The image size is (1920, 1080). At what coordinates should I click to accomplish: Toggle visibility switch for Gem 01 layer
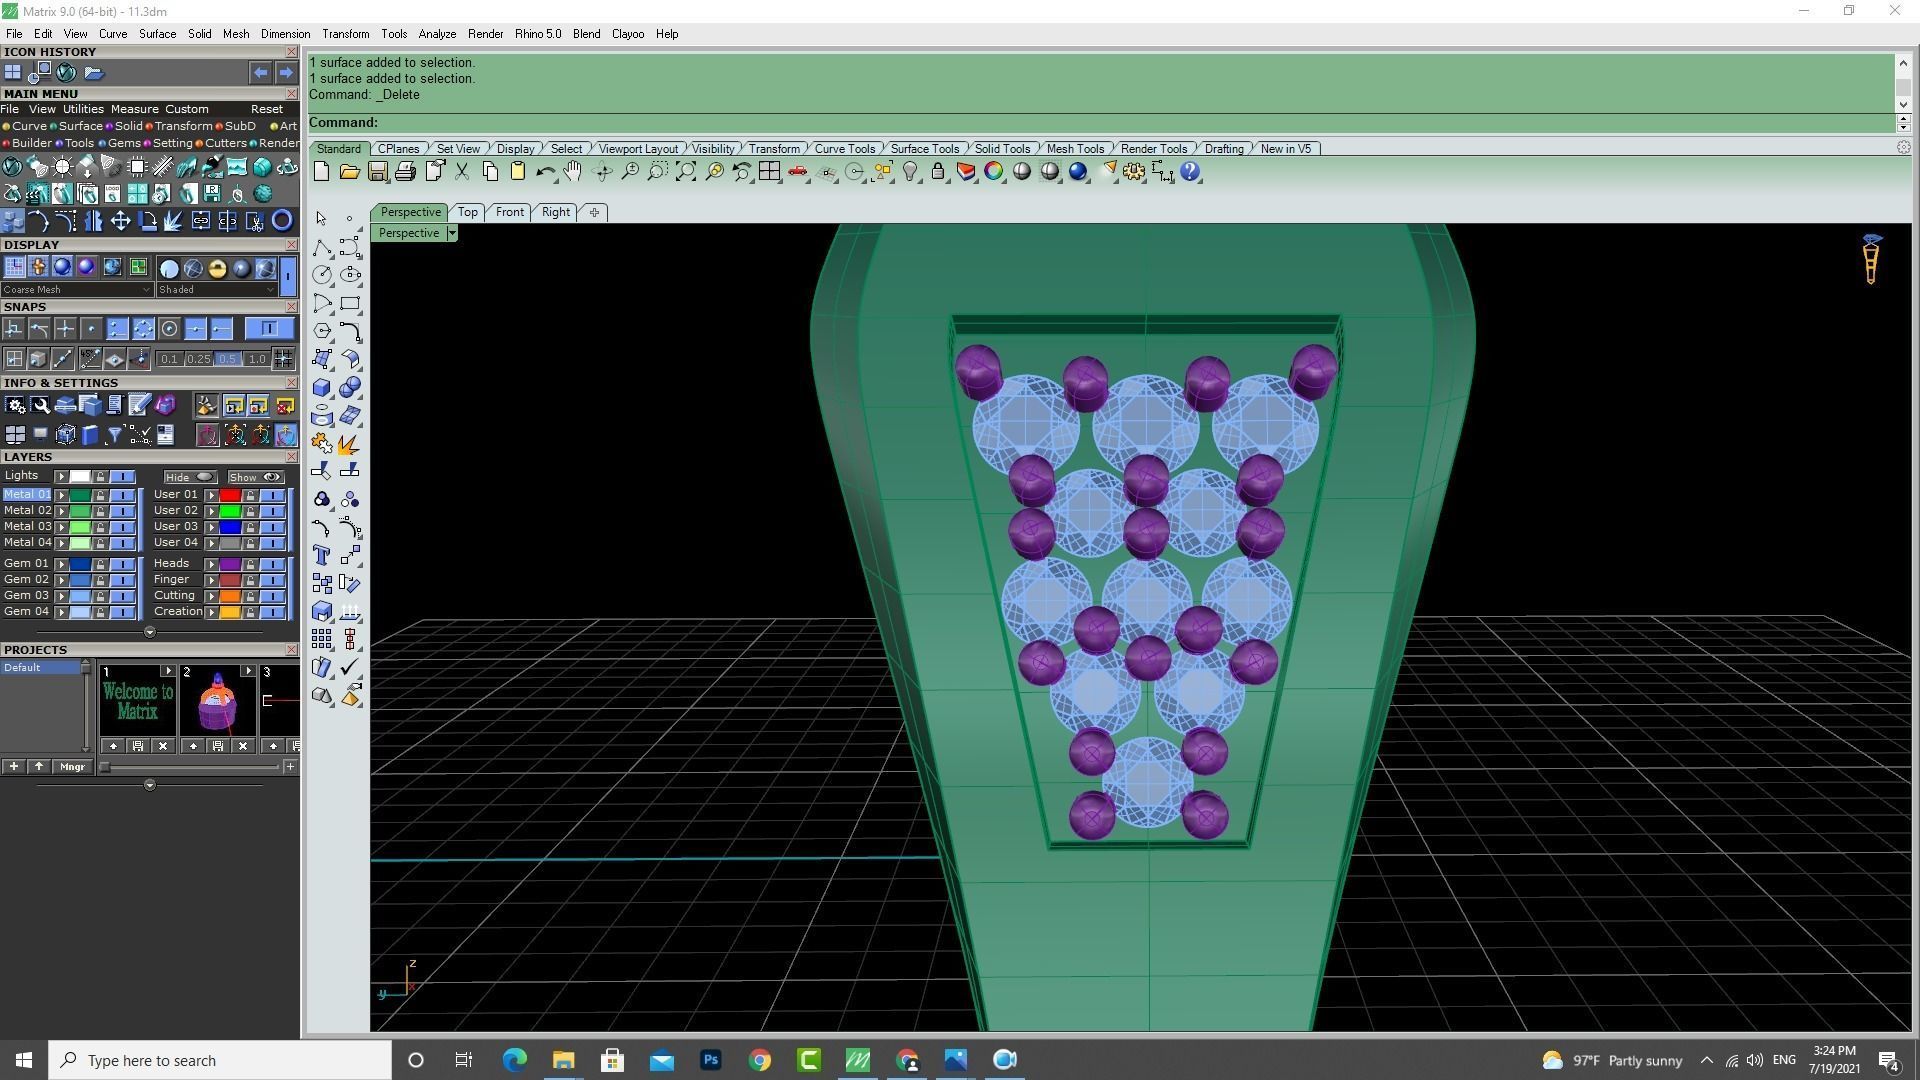click(x=123, y=564)
